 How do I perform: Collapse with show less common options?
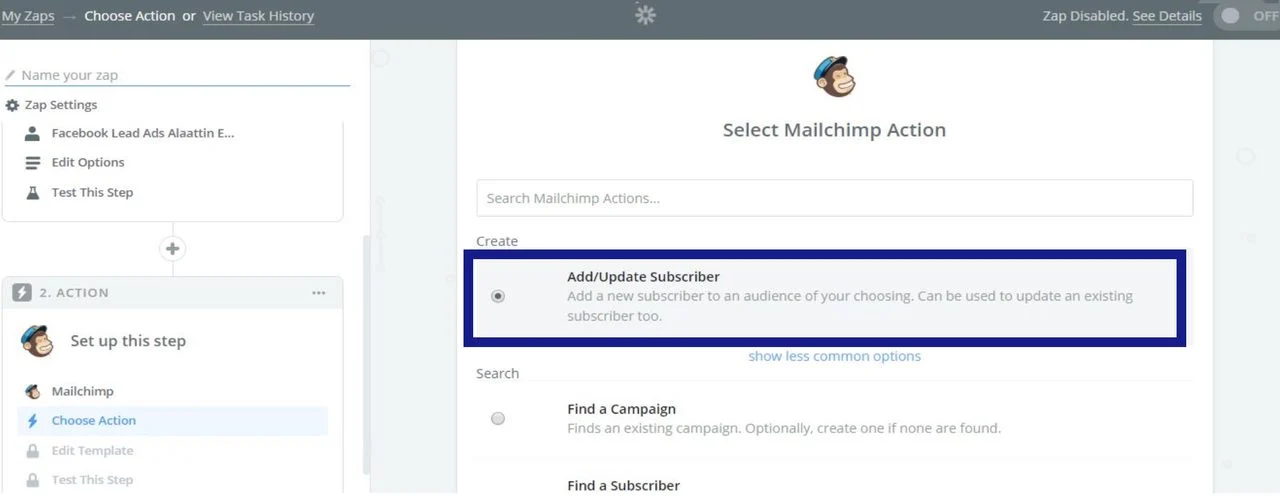(x=834, y=356)
